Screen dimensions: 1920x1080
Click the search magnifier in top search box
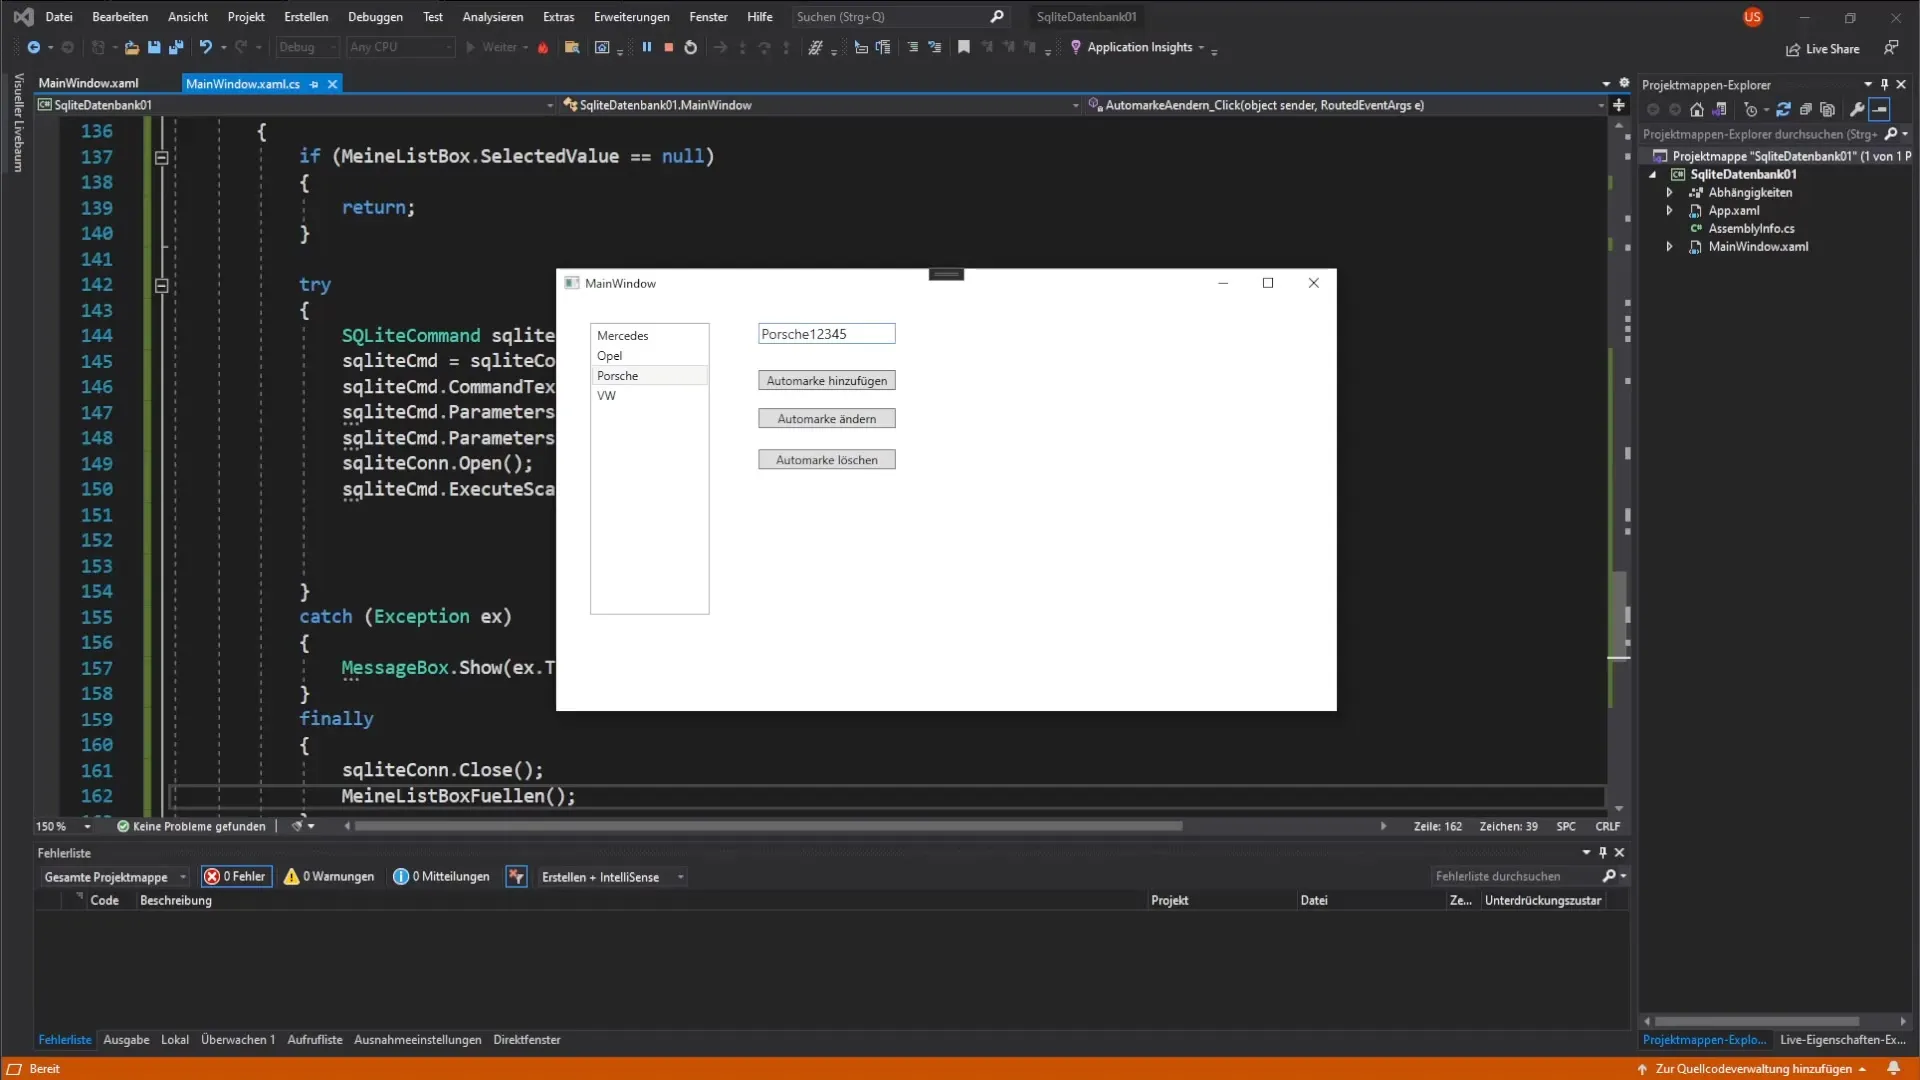(x=997, y=17)
